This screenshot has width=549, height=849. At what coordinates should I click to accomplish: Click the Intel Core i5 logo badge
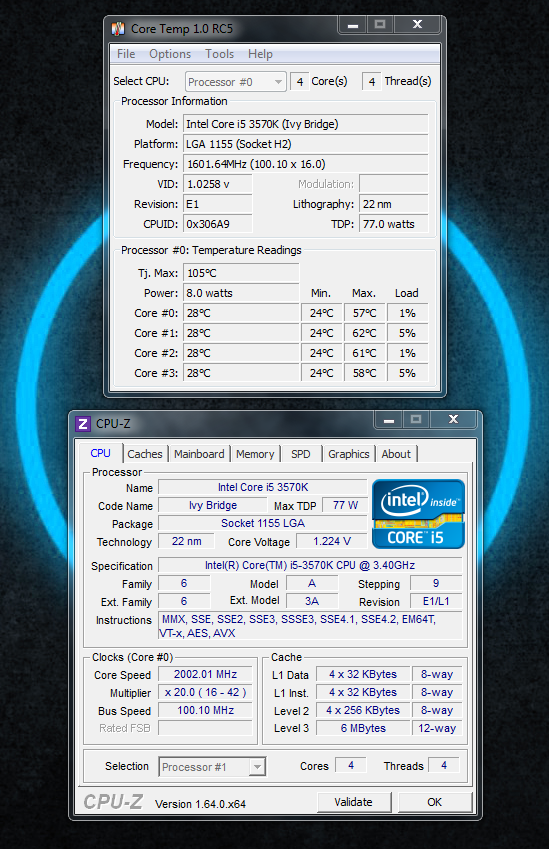pos(418,514)
